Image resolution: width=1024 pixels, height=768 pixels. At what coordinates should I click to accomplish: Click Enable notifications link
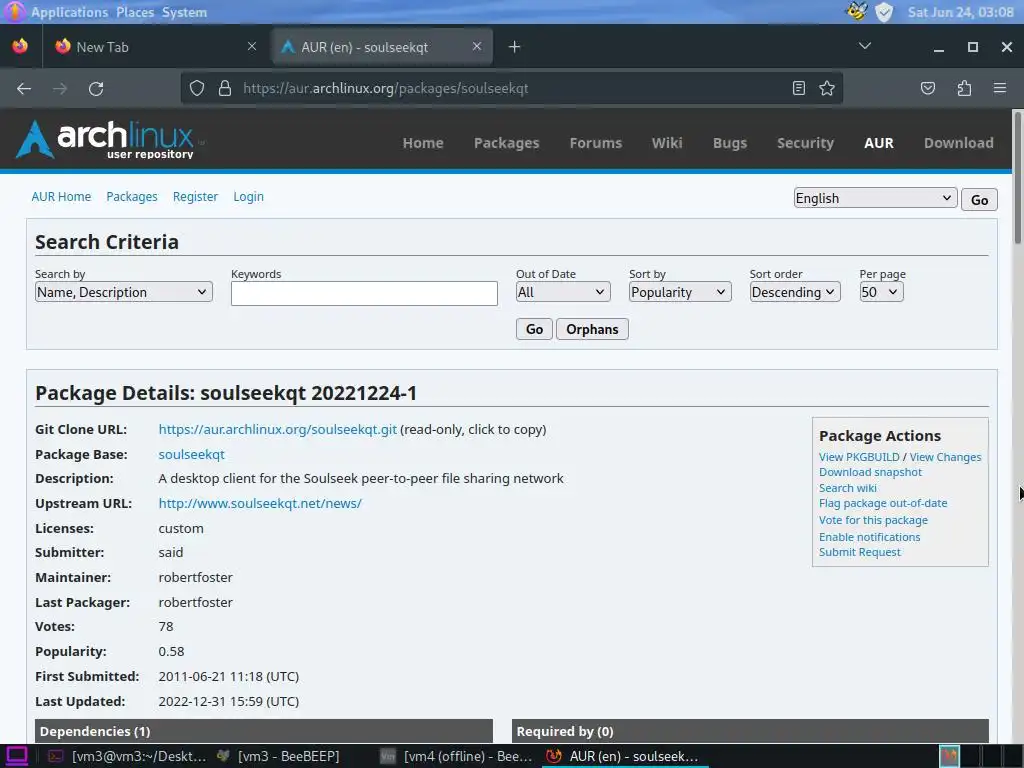869,537
